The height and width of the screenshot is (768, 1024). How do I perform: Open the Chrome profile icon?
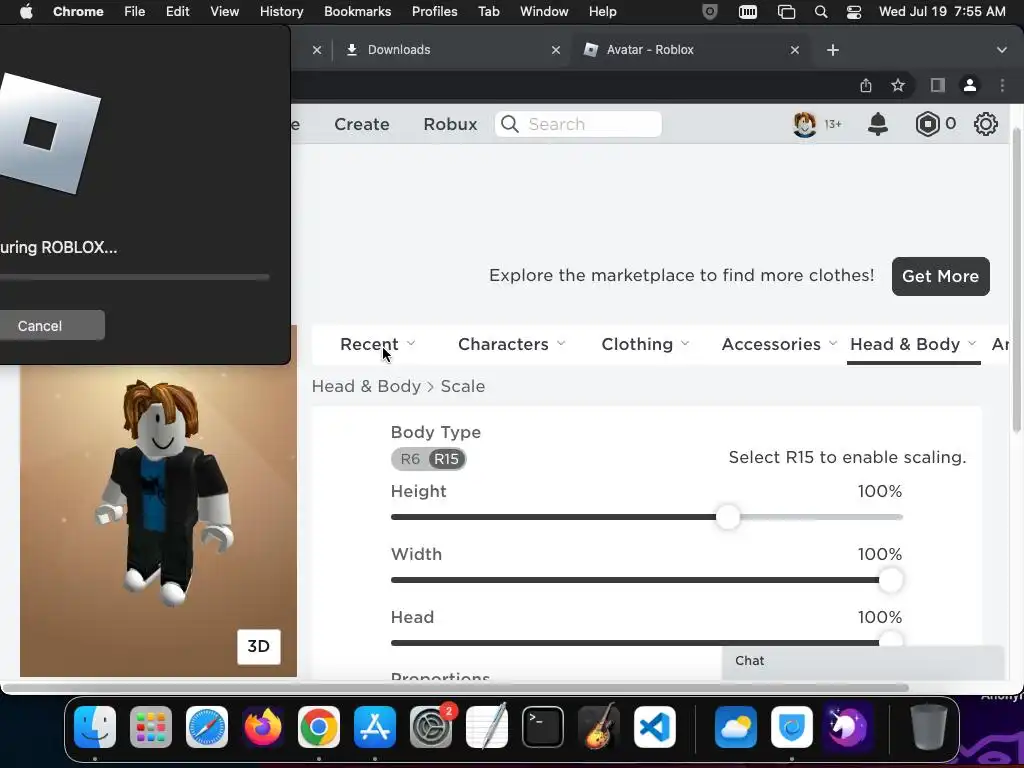[x=970, y=85]
